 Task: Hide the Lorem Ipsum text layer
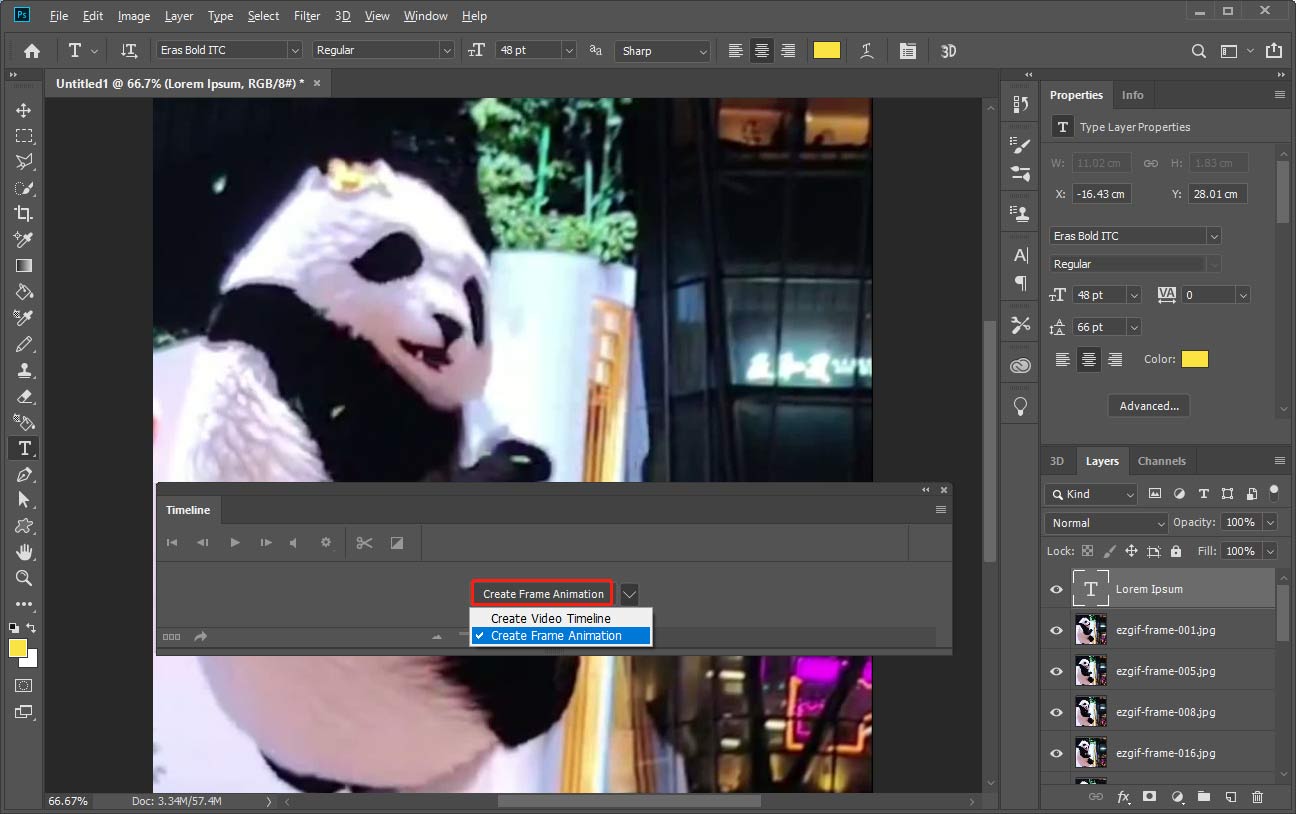[1056, 590]
